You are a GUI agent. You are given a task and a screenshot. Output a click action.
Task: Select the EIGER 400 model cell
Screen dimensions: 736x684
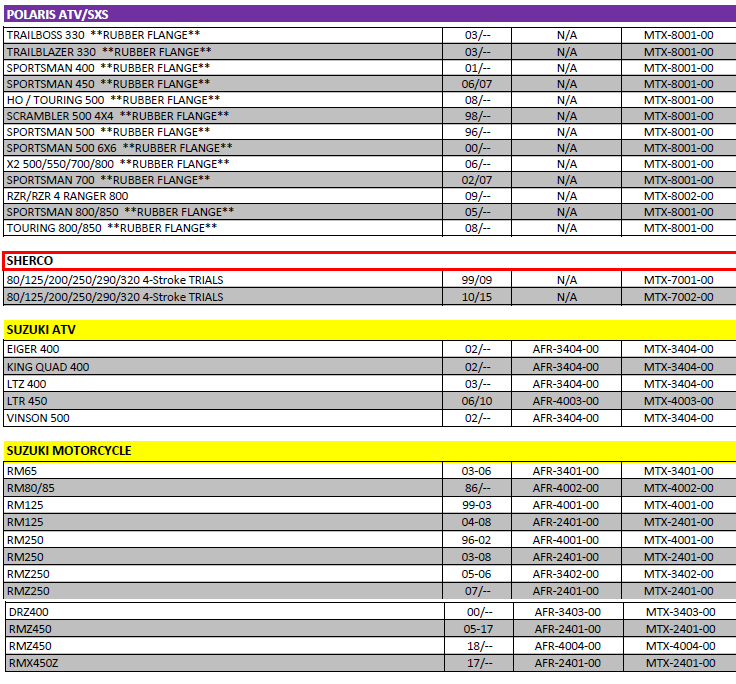[223, 349]
